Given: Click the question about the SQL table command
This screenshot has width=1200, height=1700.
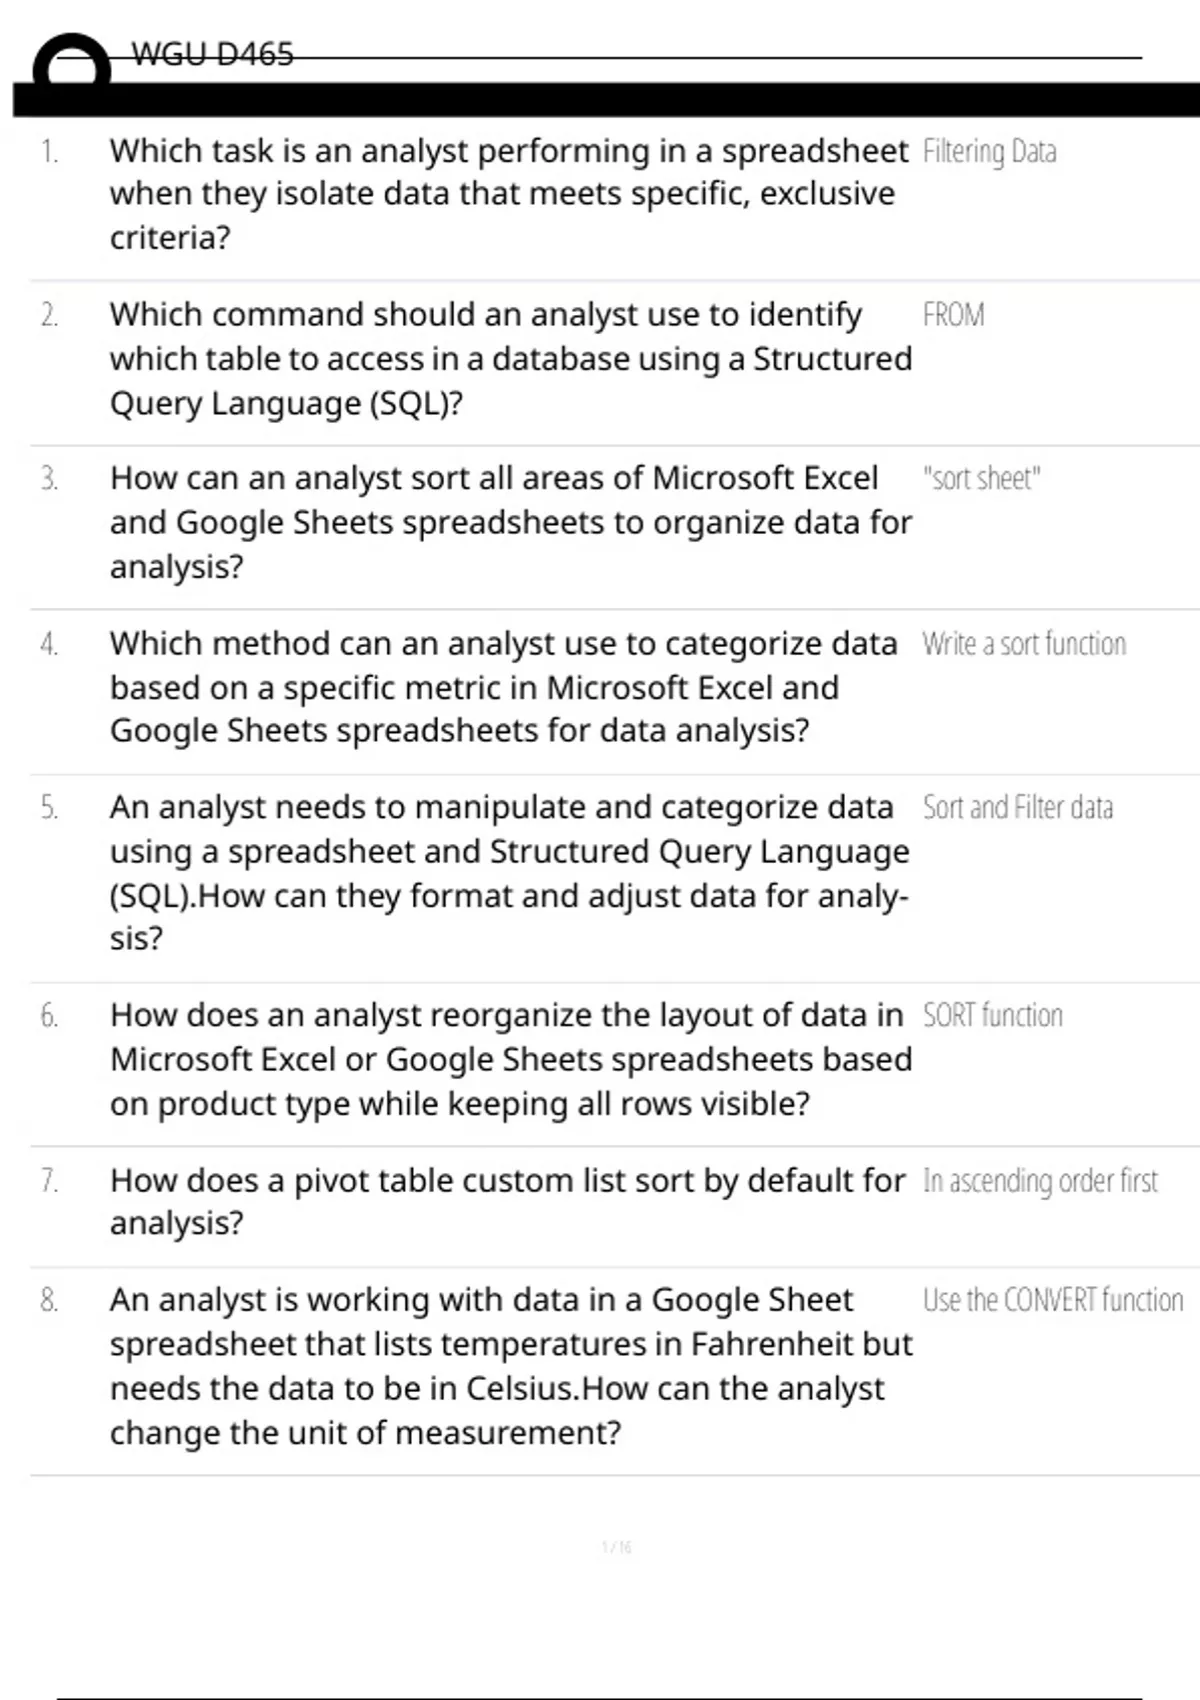Looking at the screenshot, I should point(510,359).
